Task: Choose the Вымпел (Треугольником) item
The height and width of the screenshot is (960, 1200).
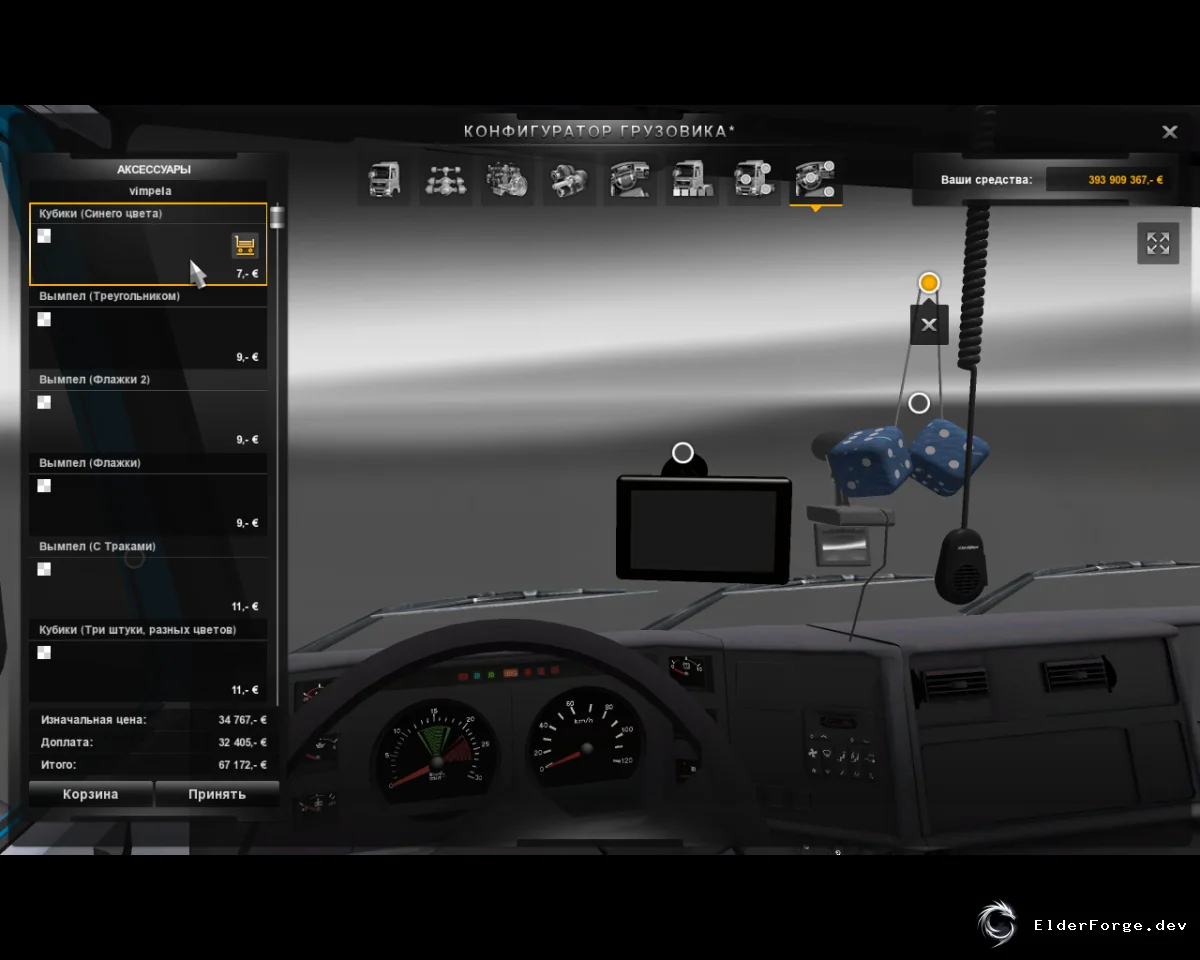Action: pos(148,327)
